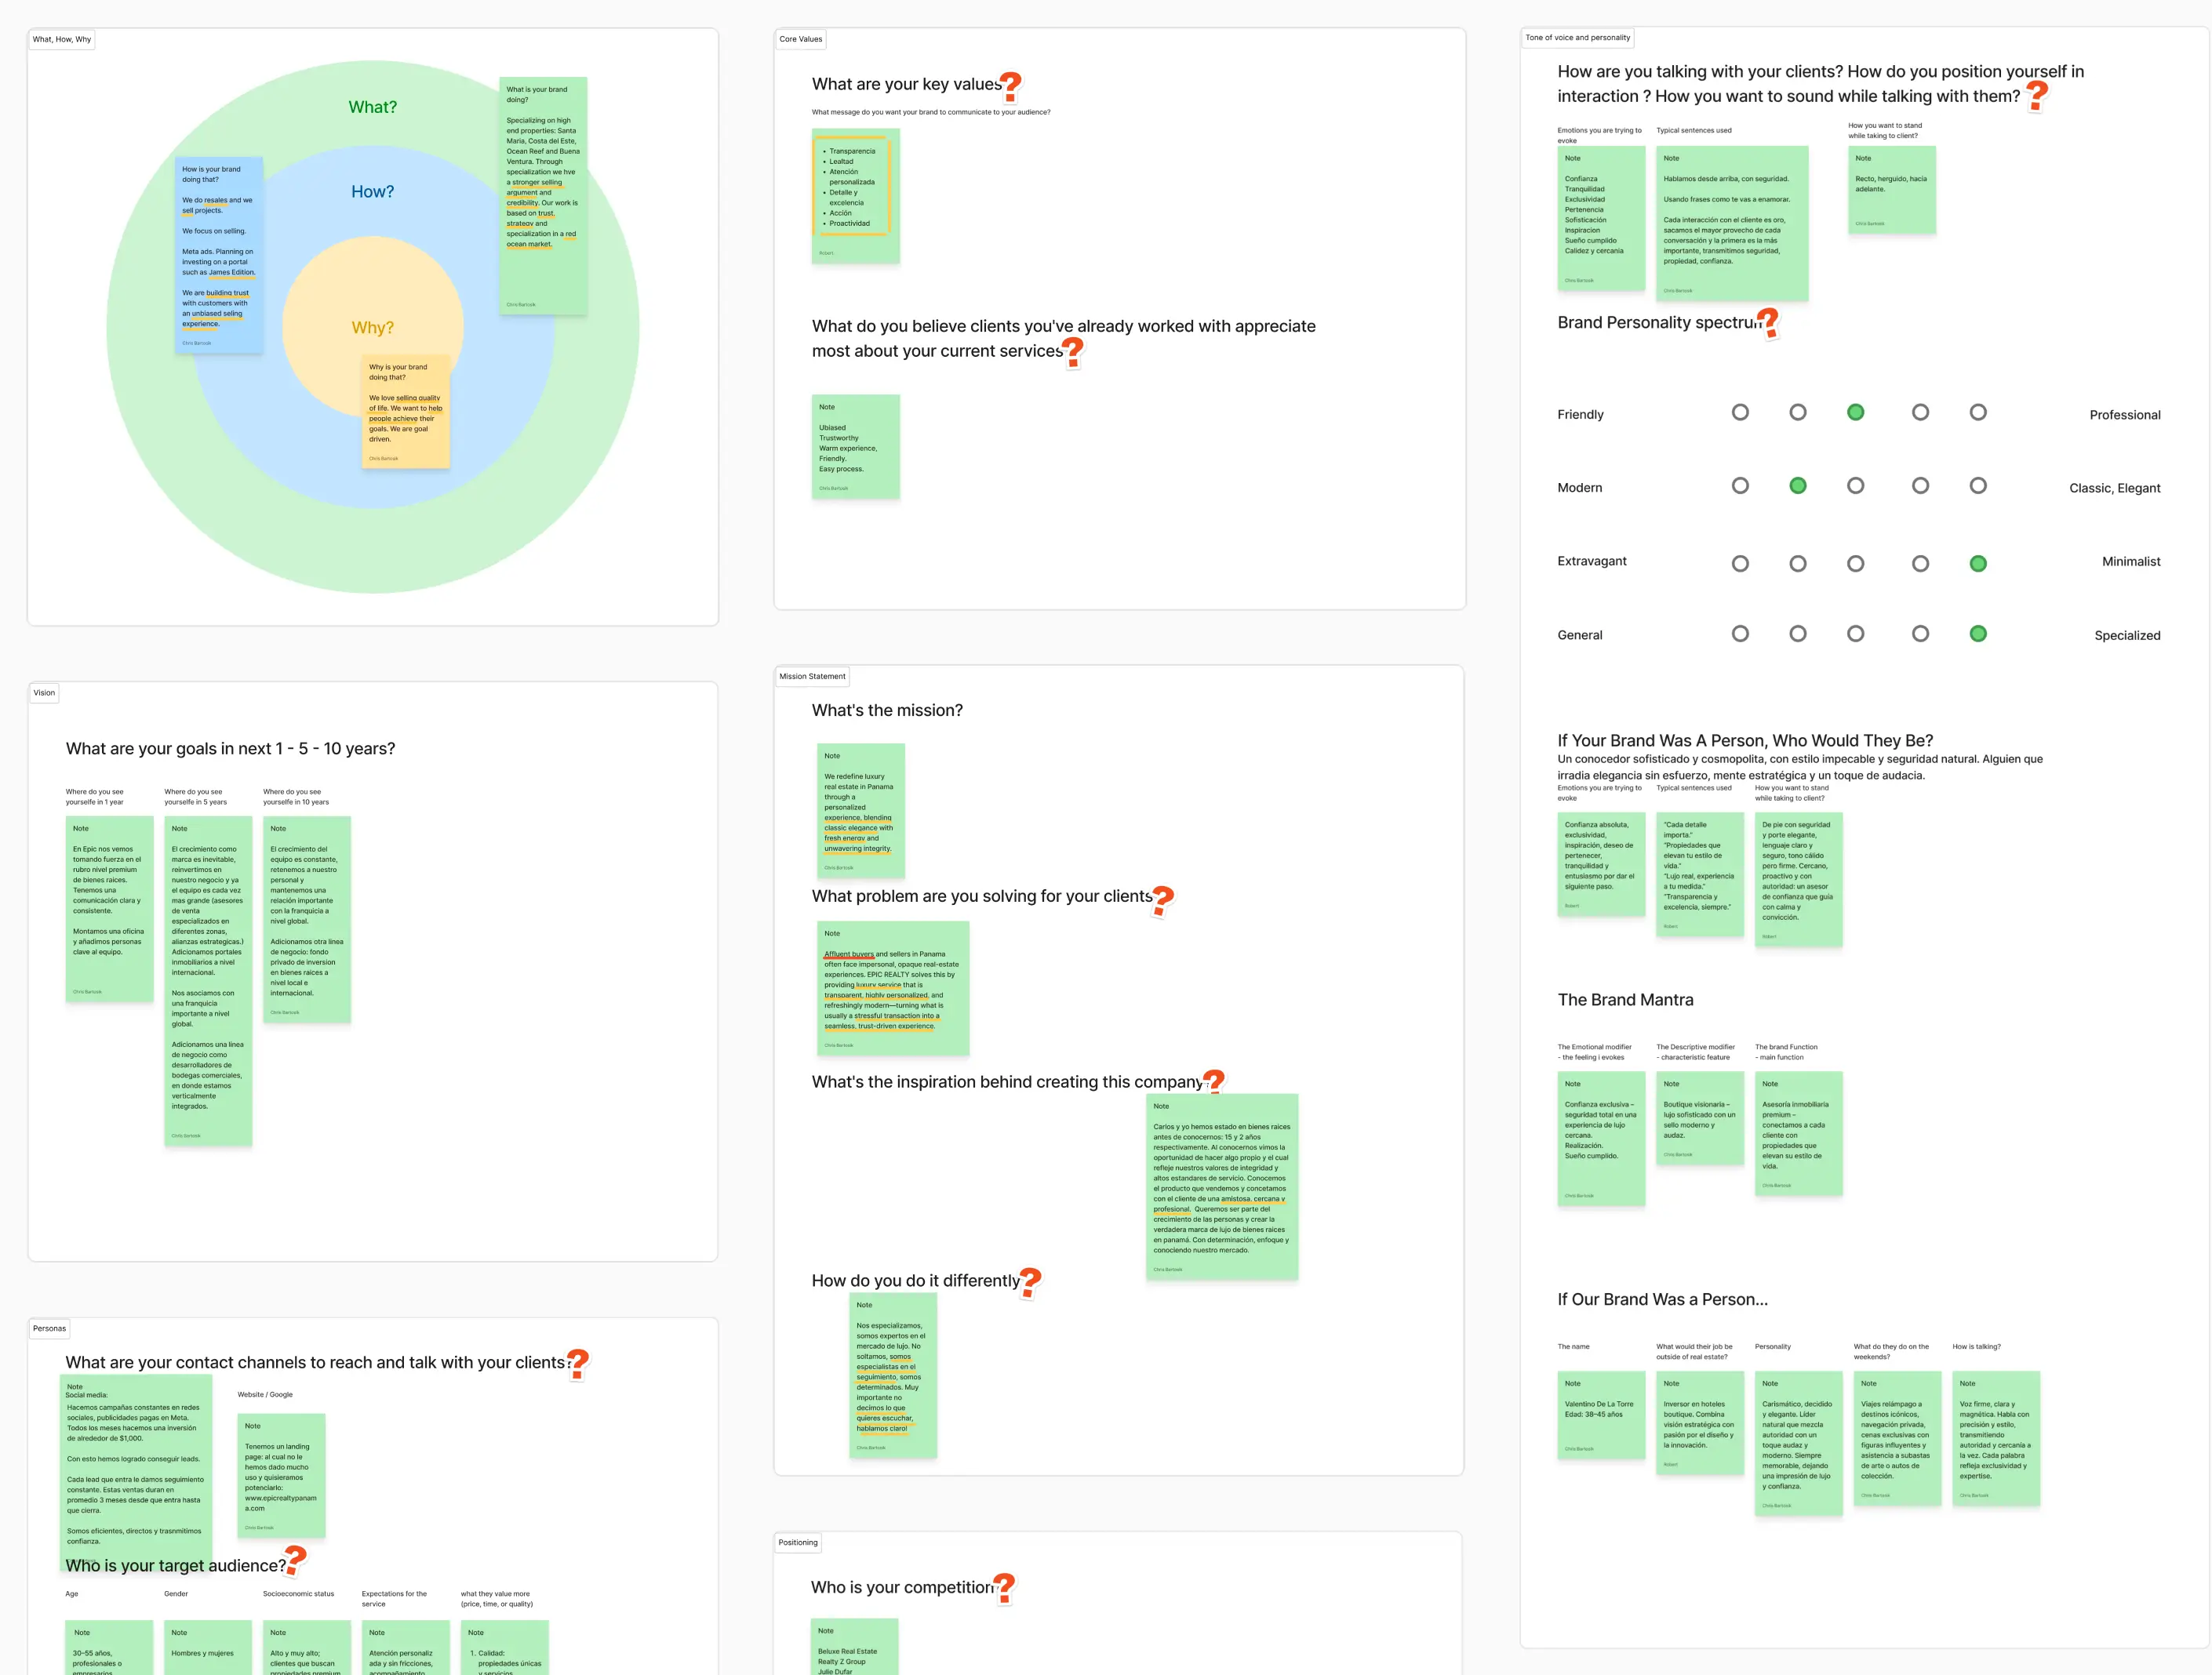
Task: Click the 'If Our Brand Was a Person...' heading
Action: pyautogui.click(x=1663, y=1300)
